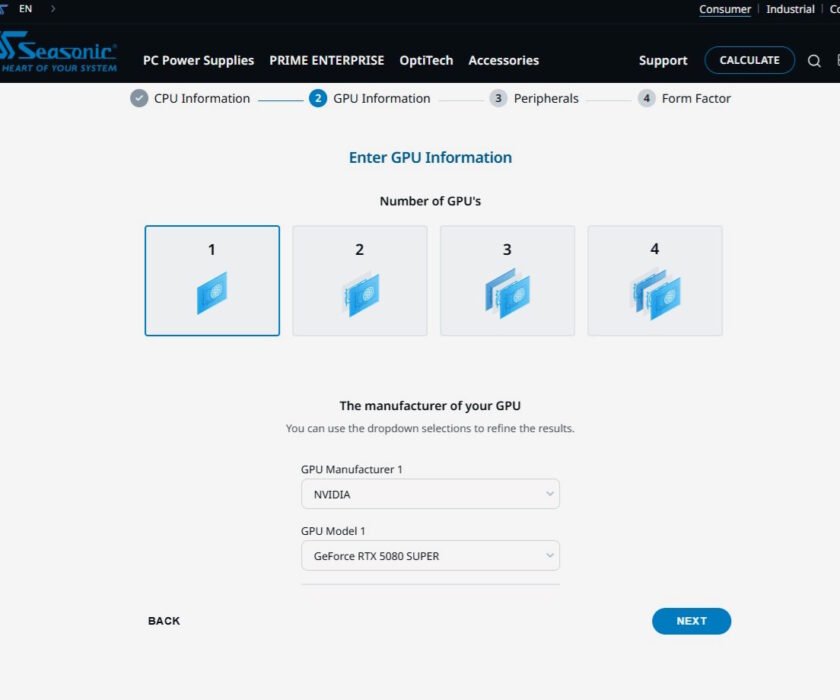Click the GPU Model 1 label

(x=333, y=531)
